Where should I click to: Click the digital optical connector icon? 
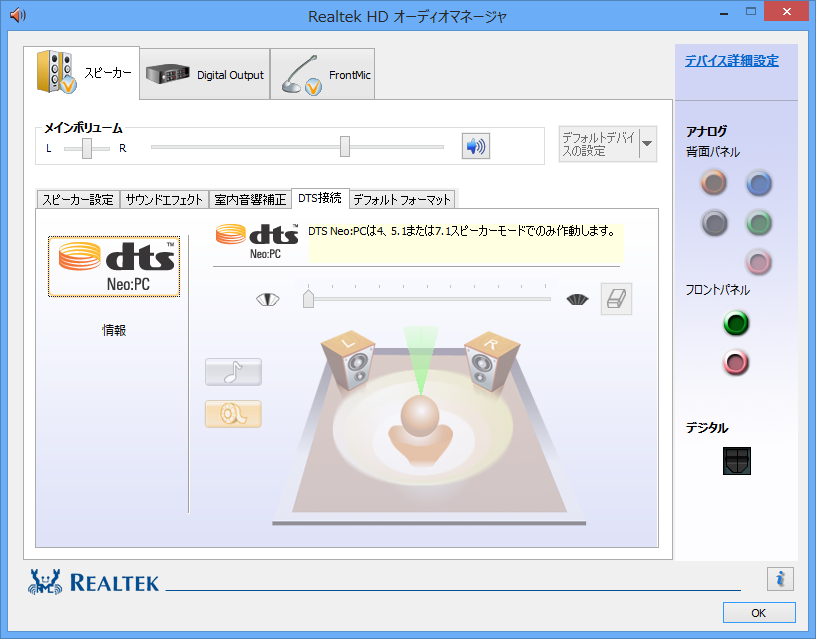coord(736,461)
